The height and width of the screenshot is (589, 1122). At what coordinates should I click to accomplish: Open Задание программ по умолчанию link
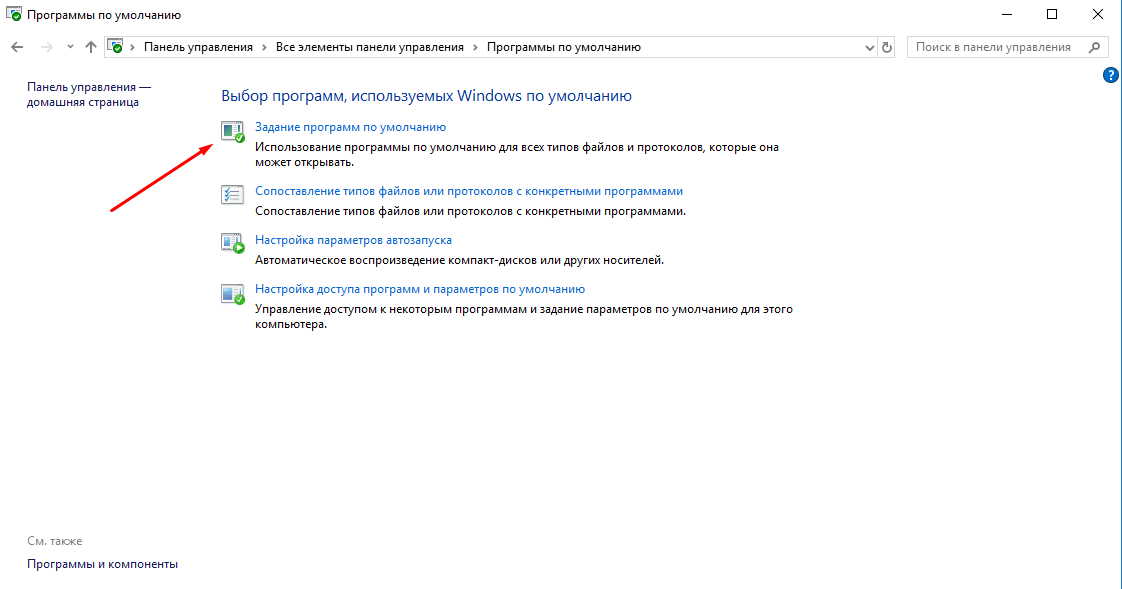(x=351, y=127)
